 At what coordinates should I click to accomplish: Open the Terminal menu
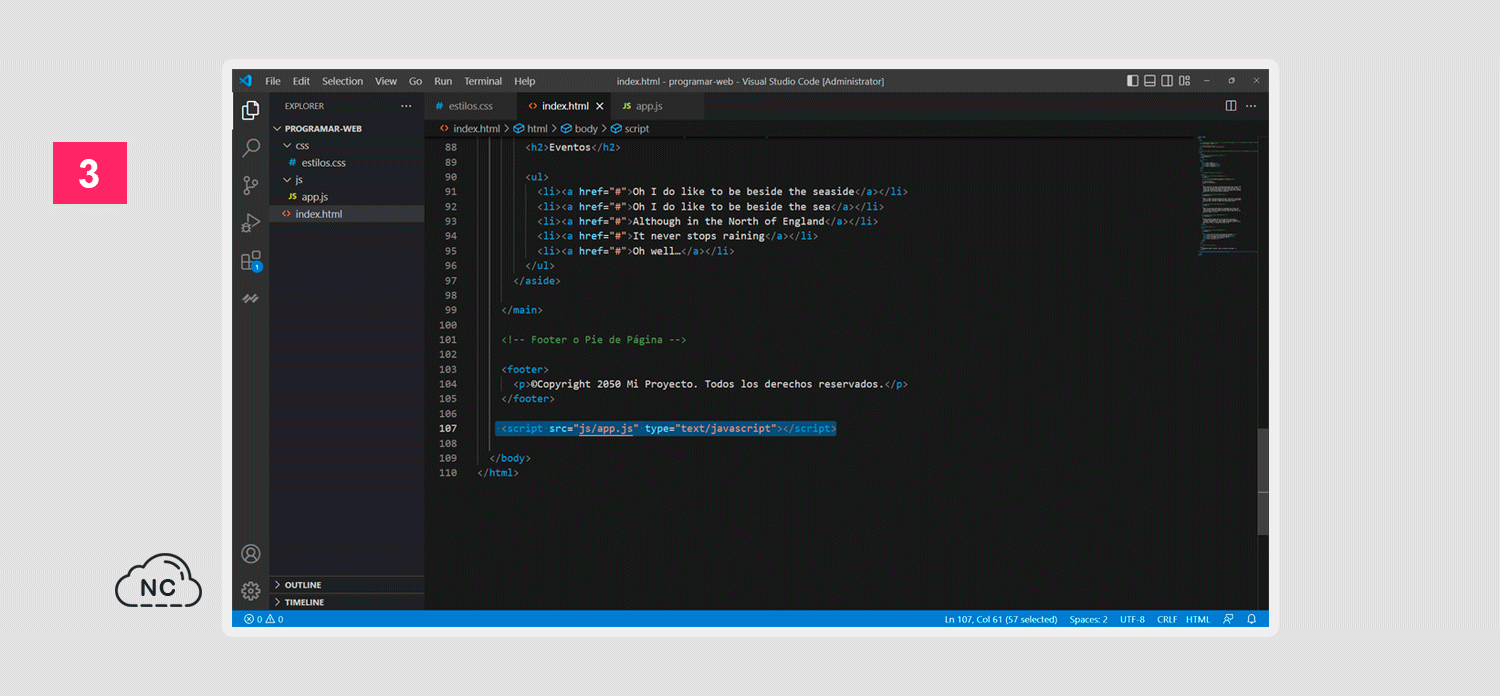pyautogui.click(x=483, y=81)
